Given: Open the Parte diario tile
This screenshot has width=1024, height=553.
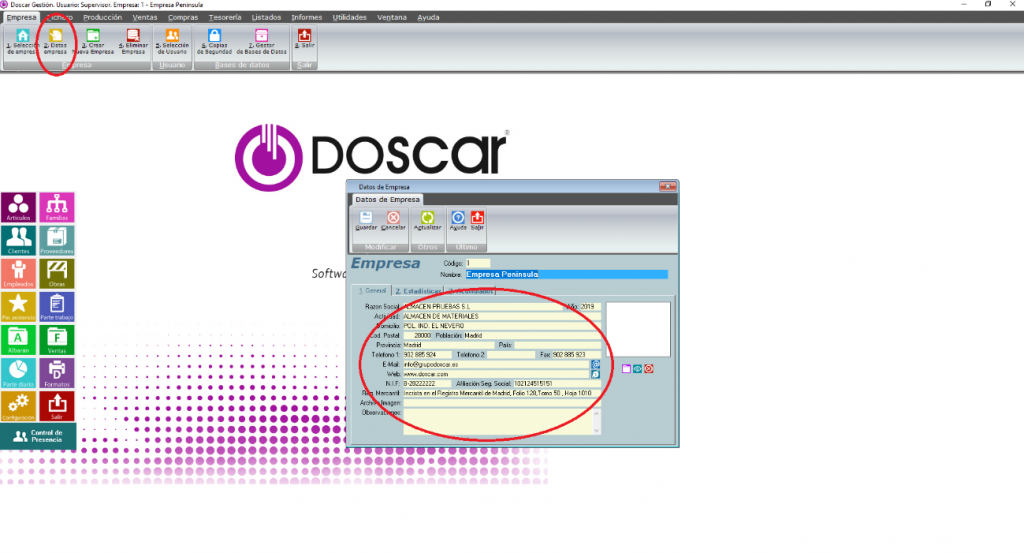Looking at the screenshot, I should click(x=18, y=373).
